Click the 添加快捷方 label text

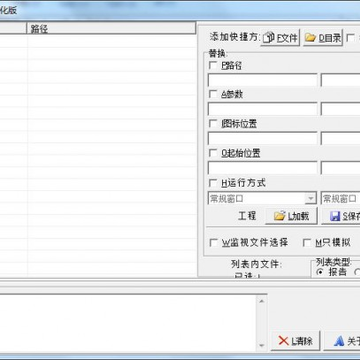click(x=234, y=37)
